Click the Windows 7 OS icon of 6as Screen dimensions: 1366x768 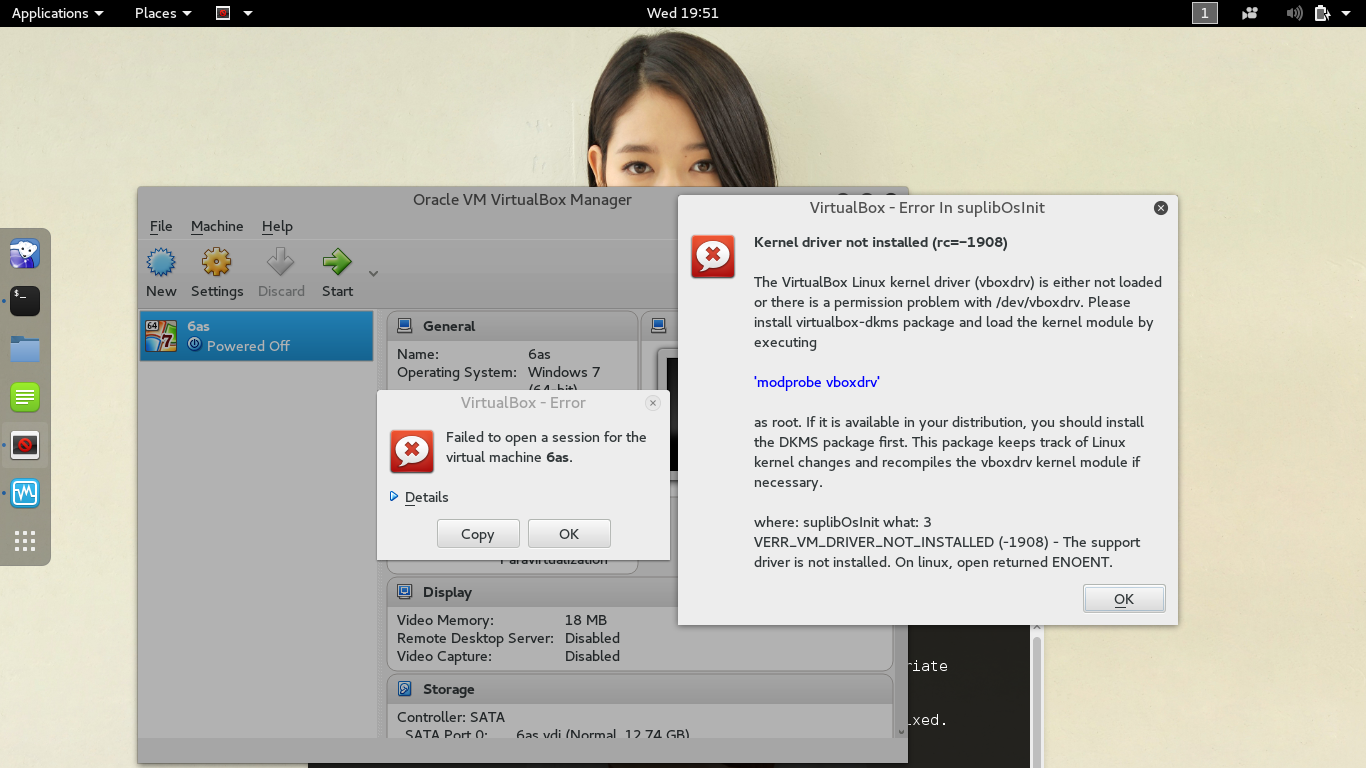point(161,336)
